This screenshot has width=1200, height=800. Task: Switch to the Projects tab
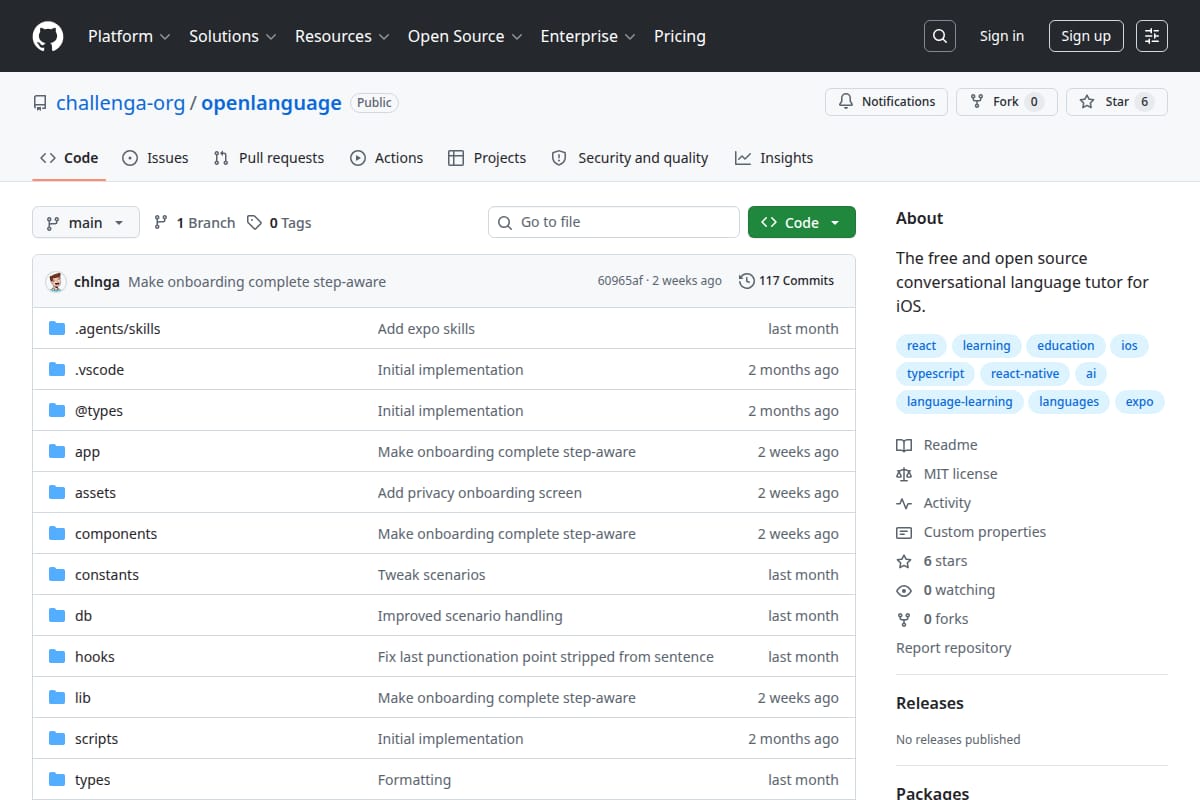point(487,158)
